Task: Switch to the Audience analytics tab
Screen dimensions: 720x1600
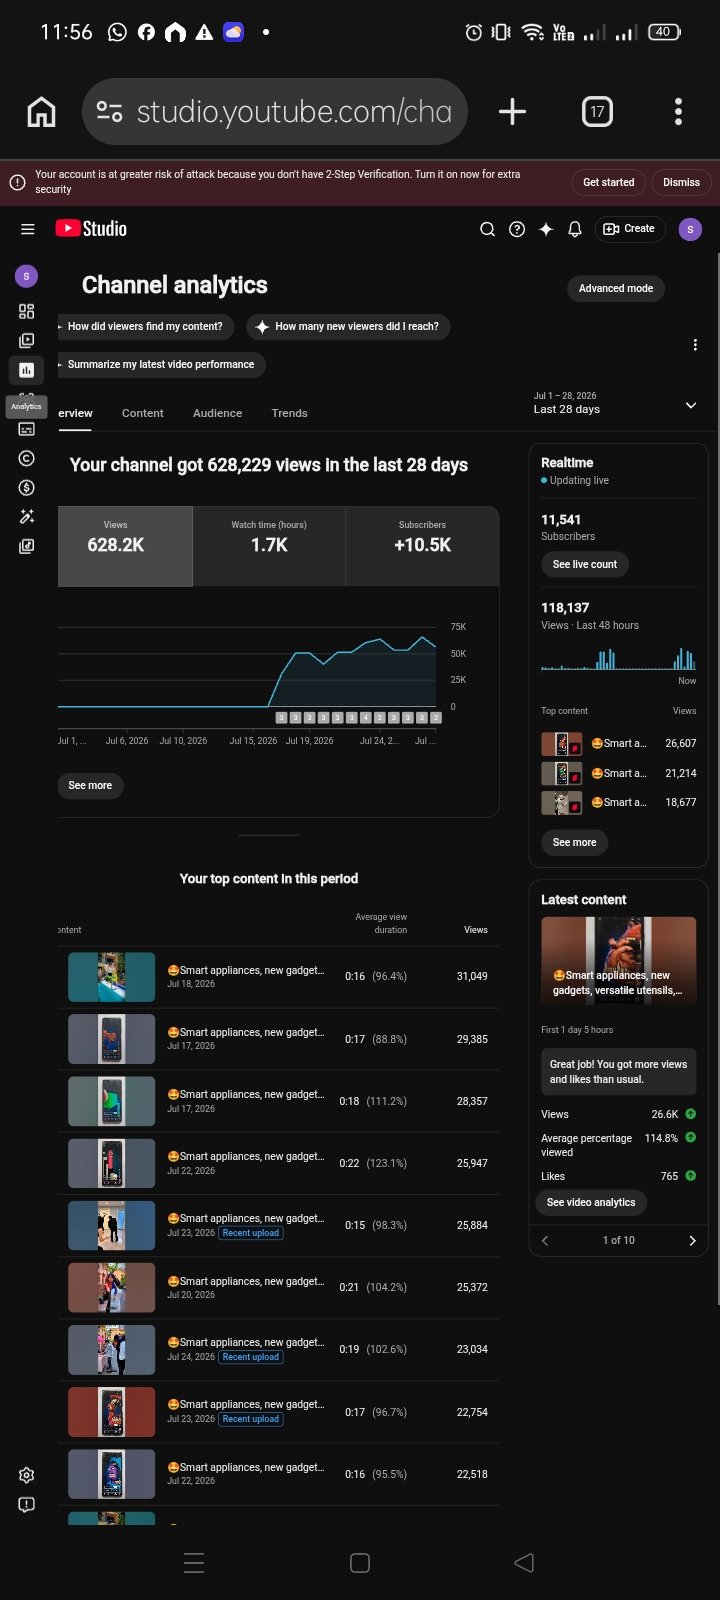Action: pos(217,413)
